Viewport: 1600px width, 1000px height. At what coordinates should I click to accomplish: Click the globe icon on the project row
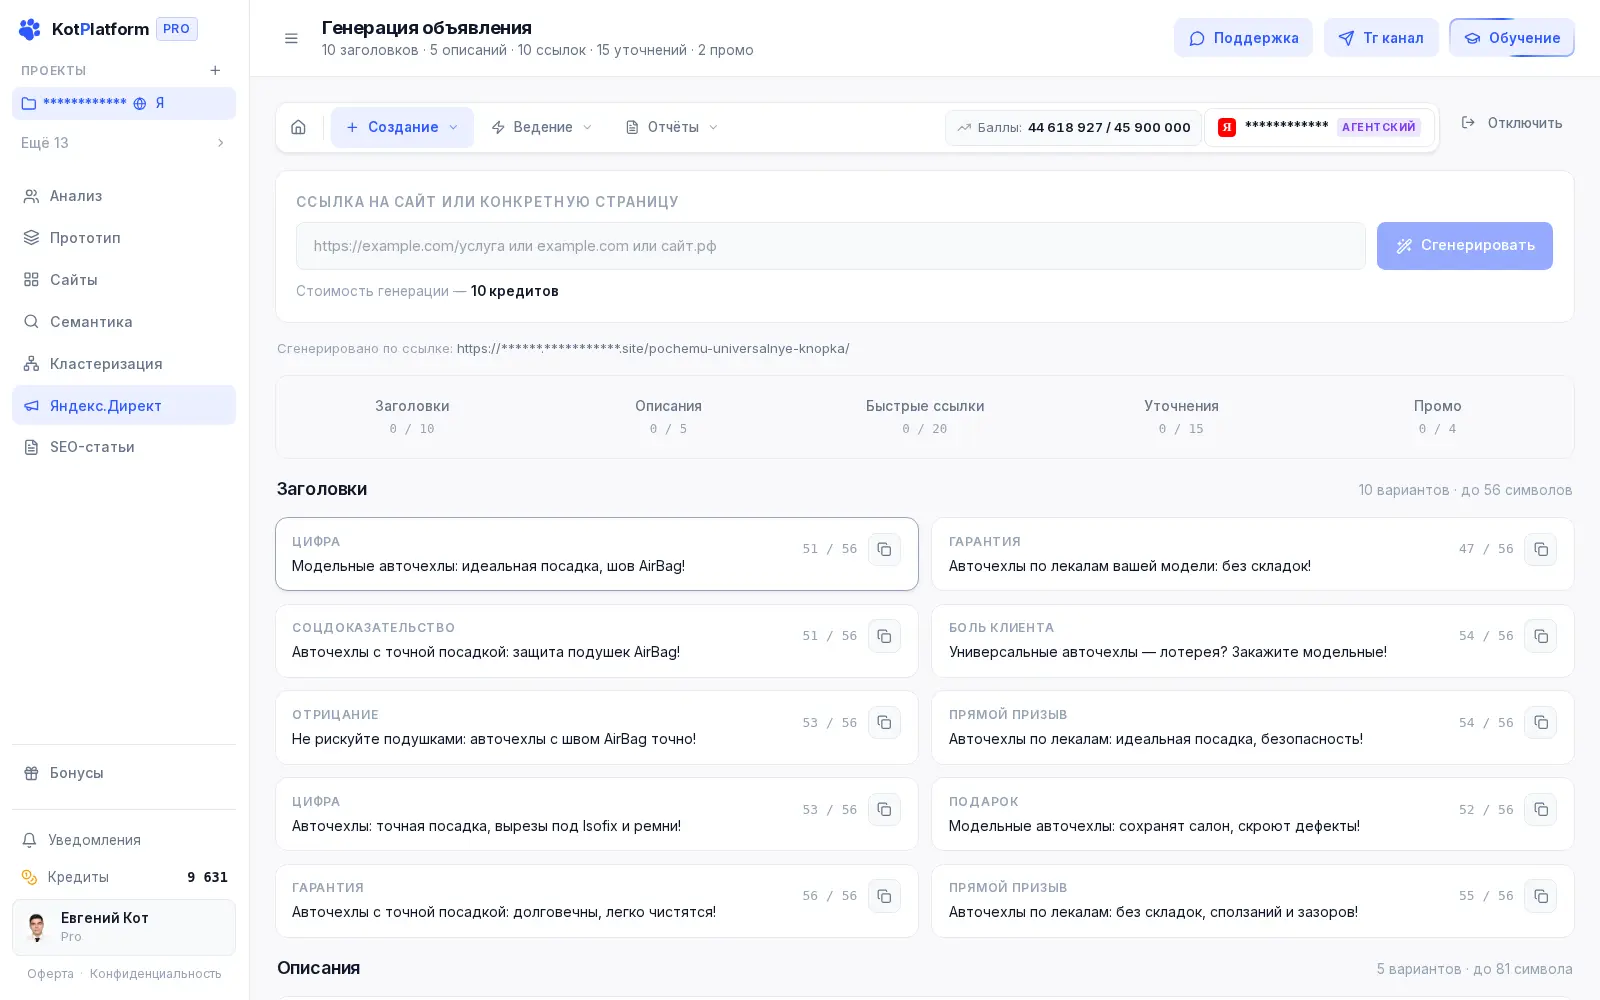coord(140,103)
